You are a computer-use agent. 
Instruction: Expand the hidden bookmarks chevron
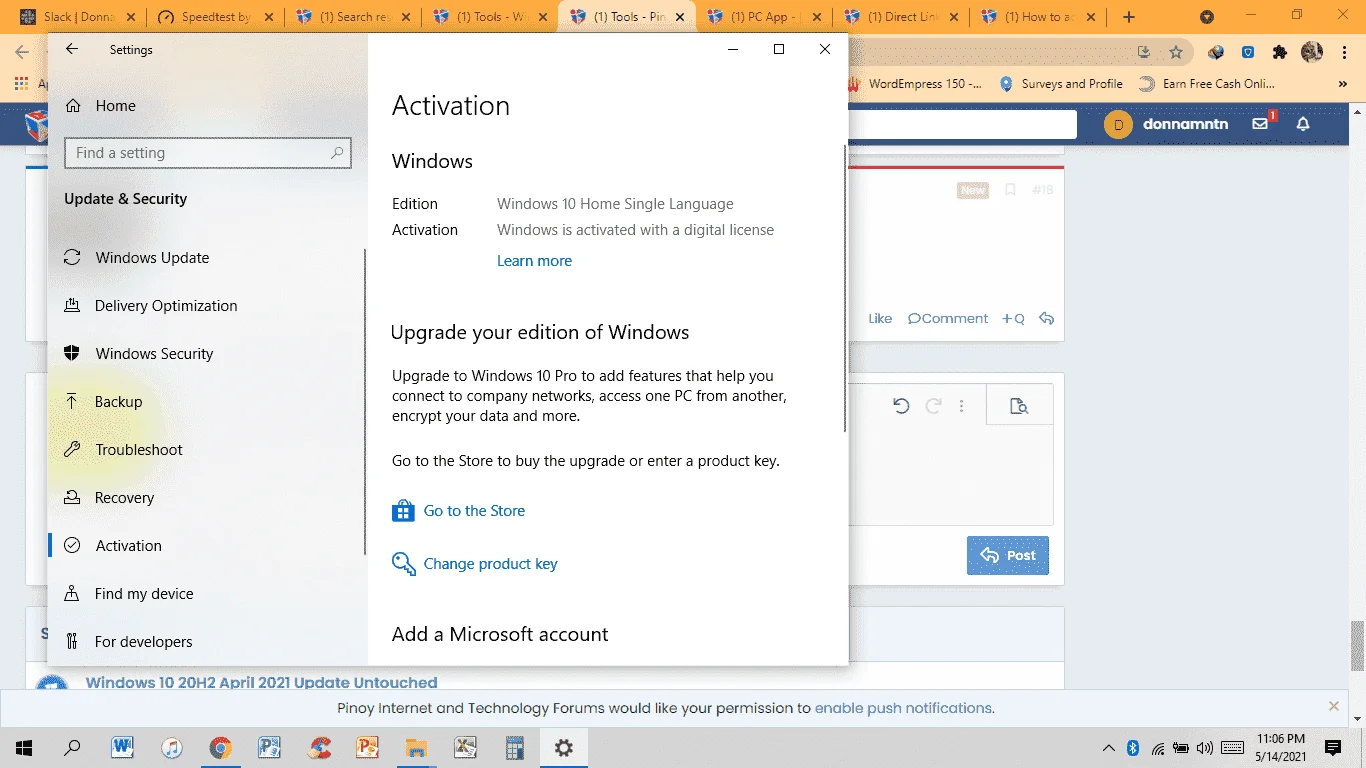(x=1345, y=84)
